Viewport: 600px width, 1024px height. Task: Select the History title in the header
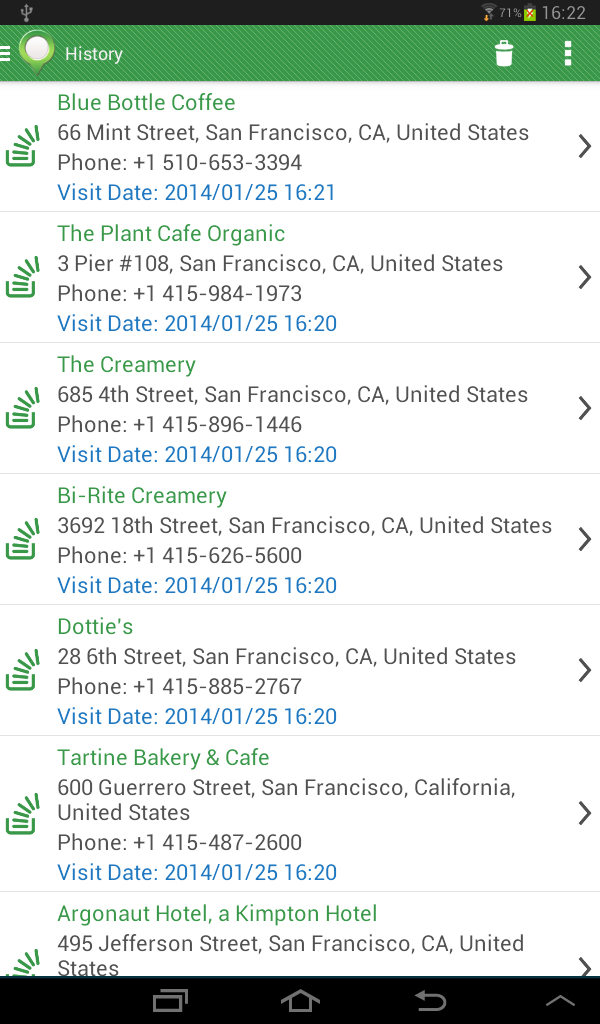pyautogui.click(x=94, y=54)
